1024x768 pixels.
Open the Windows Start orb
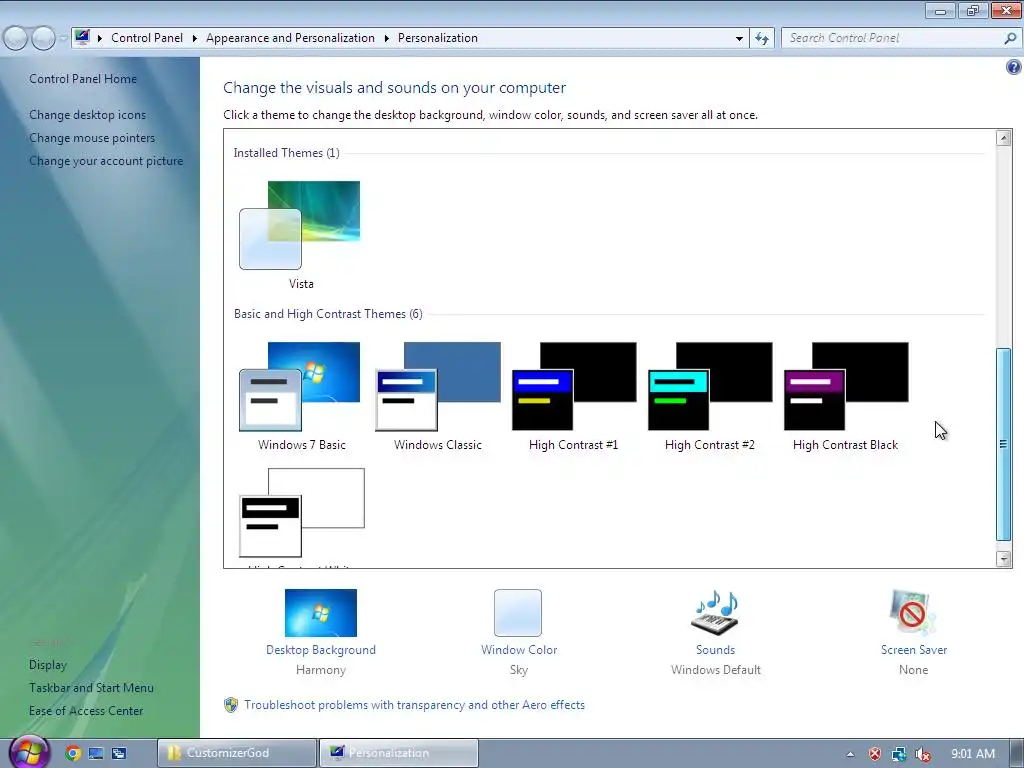coord(29,752)
